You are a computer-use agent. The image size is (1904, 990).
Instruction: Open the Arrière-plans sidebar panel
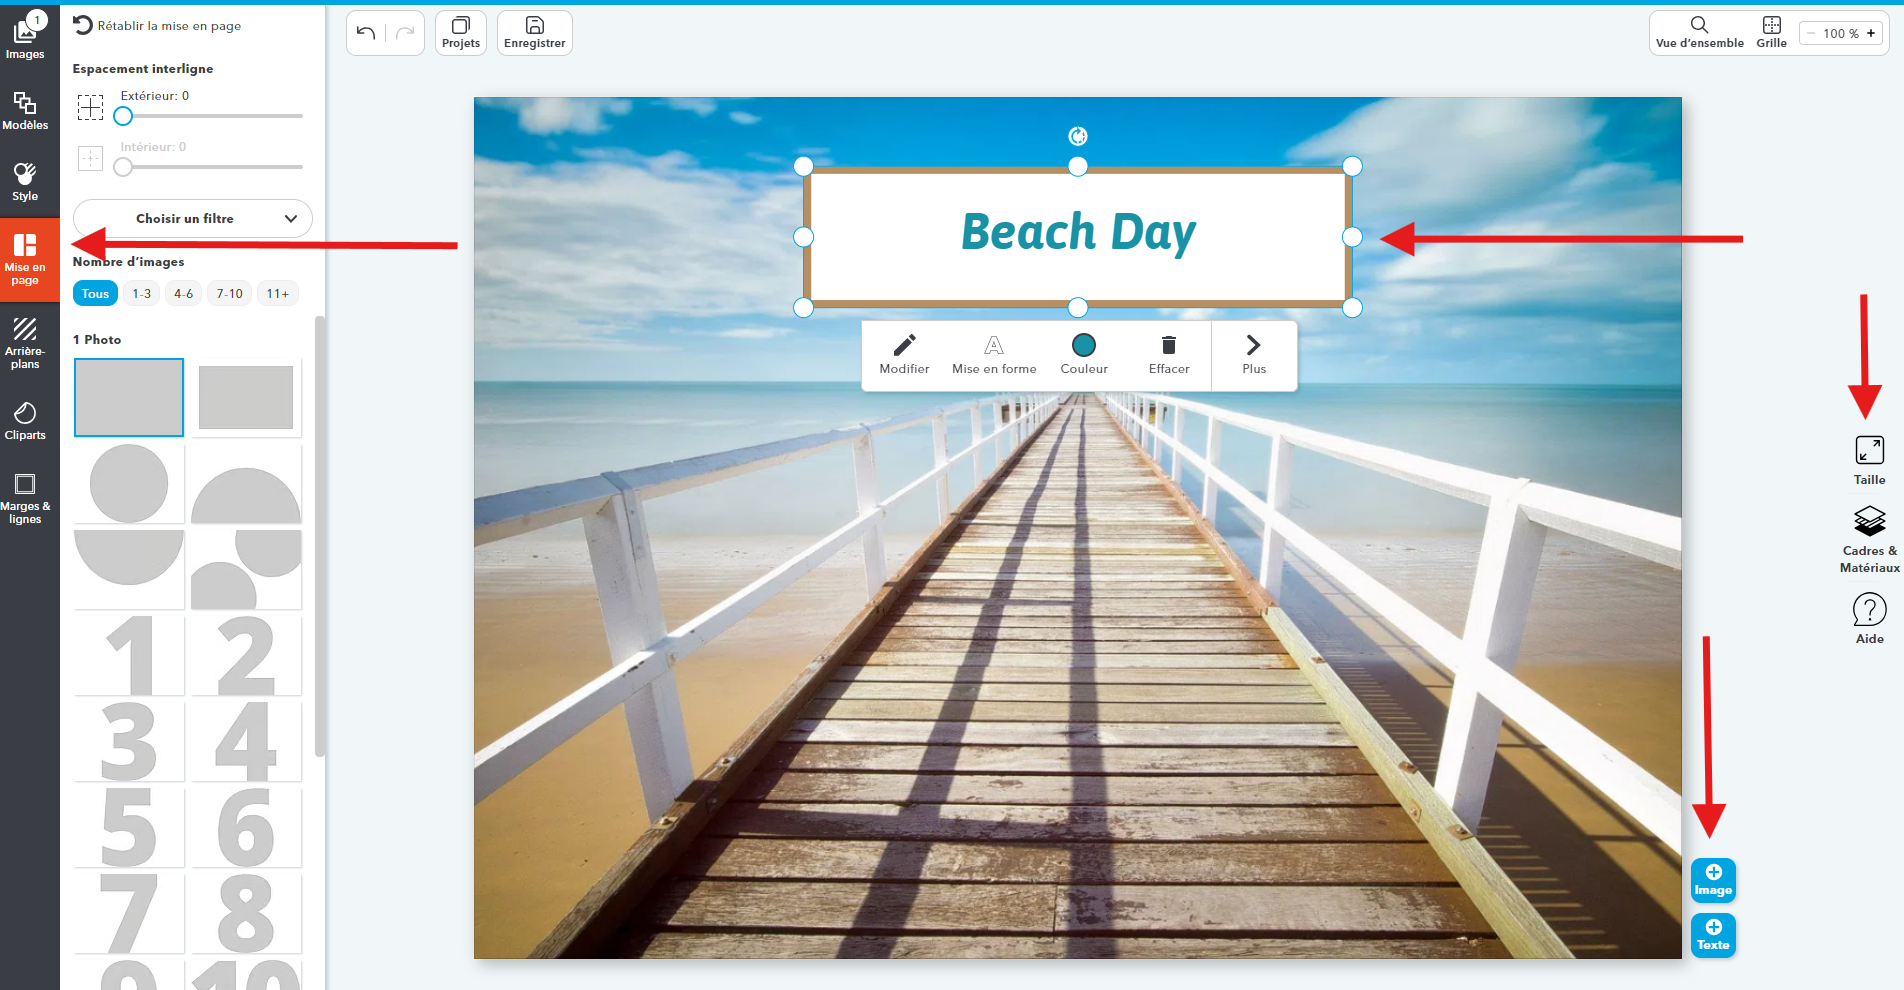[x=25, y=343]
